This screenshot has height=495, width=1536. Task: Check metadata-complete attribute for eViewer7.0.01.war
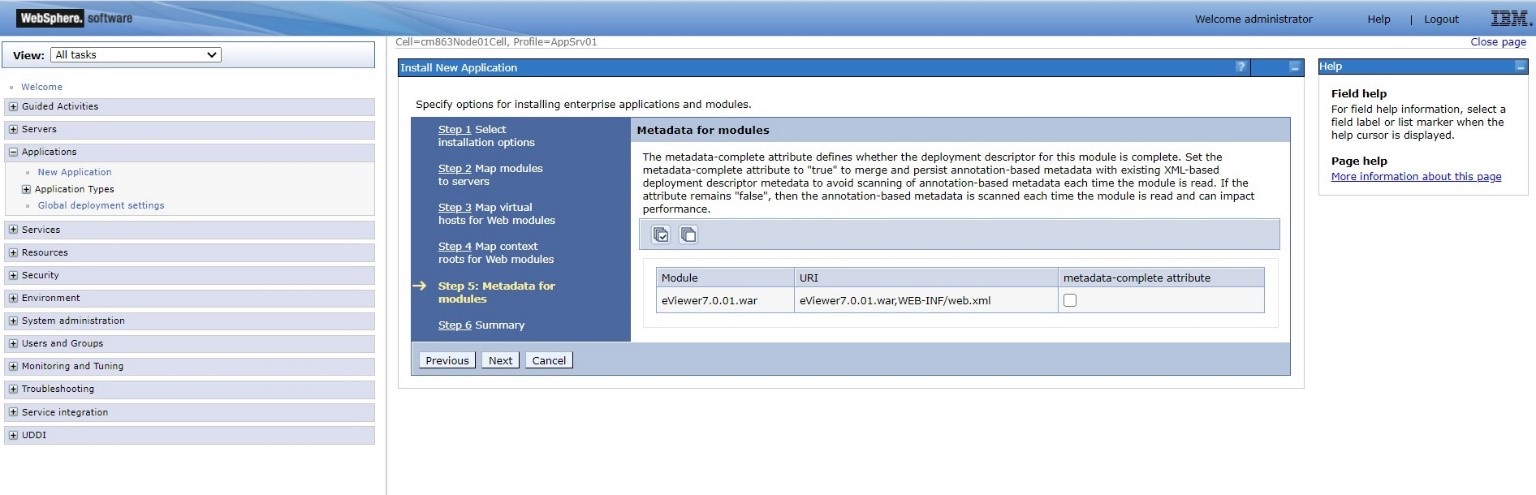pyautogui.click(x=1070, y=301)
